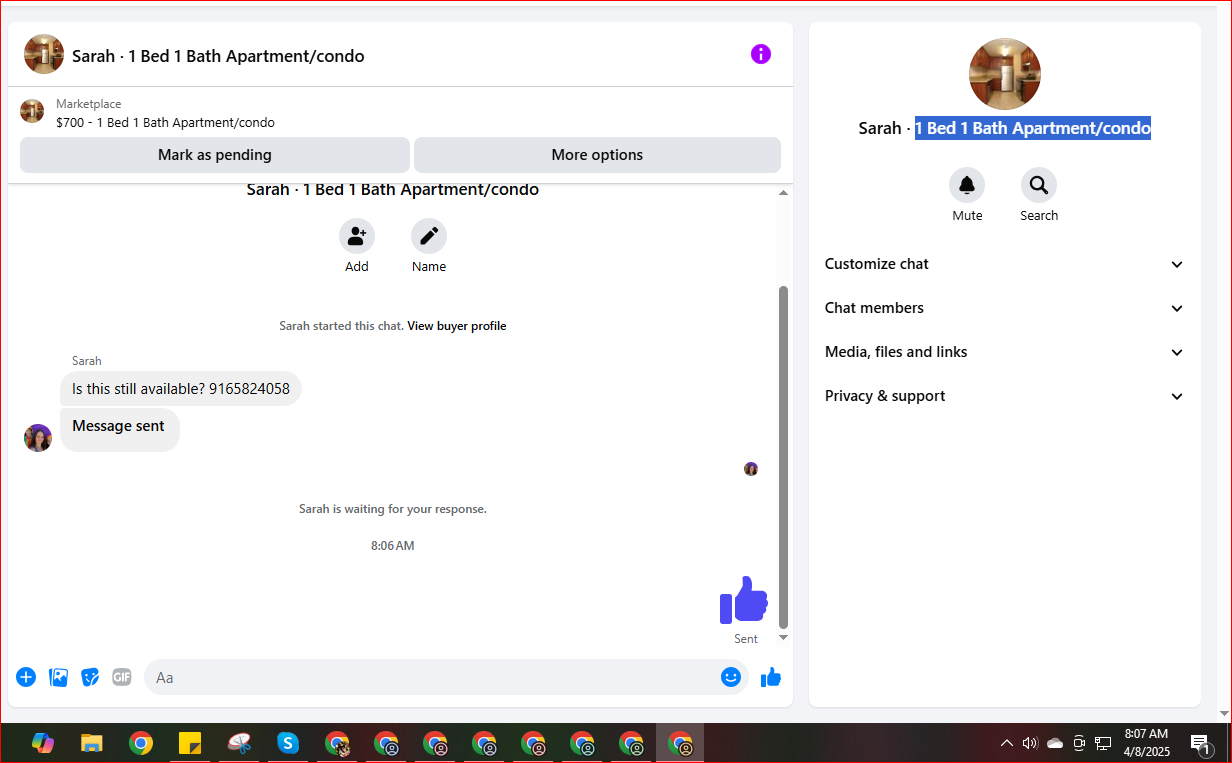Click the 'Message sent' bubble
The image size is (1232, 763).
119,428
